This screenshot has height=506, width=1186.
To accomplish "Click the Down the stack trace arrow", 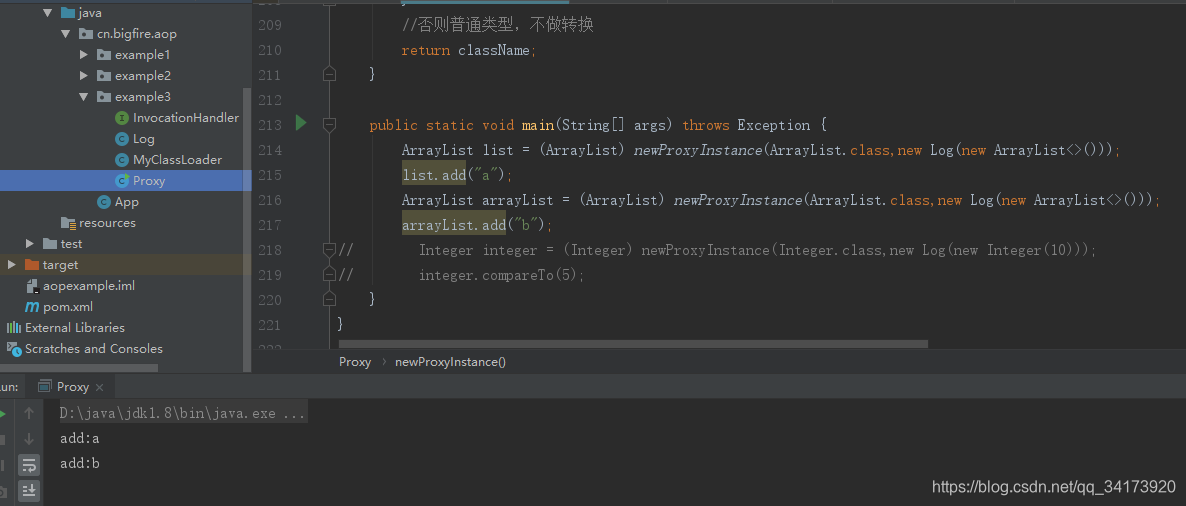I will pos(29,439).
